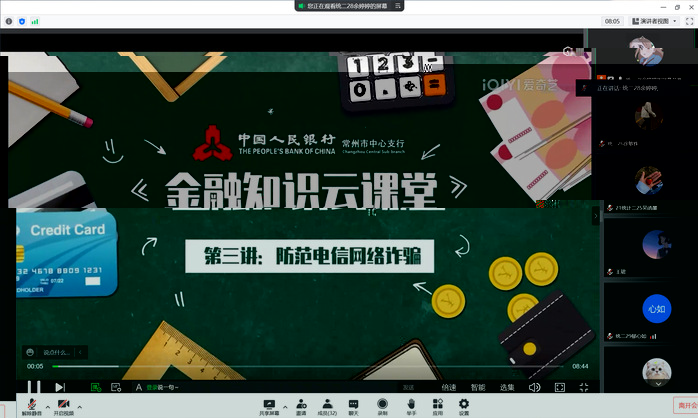Click the video volume speaker icon
The height and width of the screenshot is (418, 698).
tap(535, 387)
